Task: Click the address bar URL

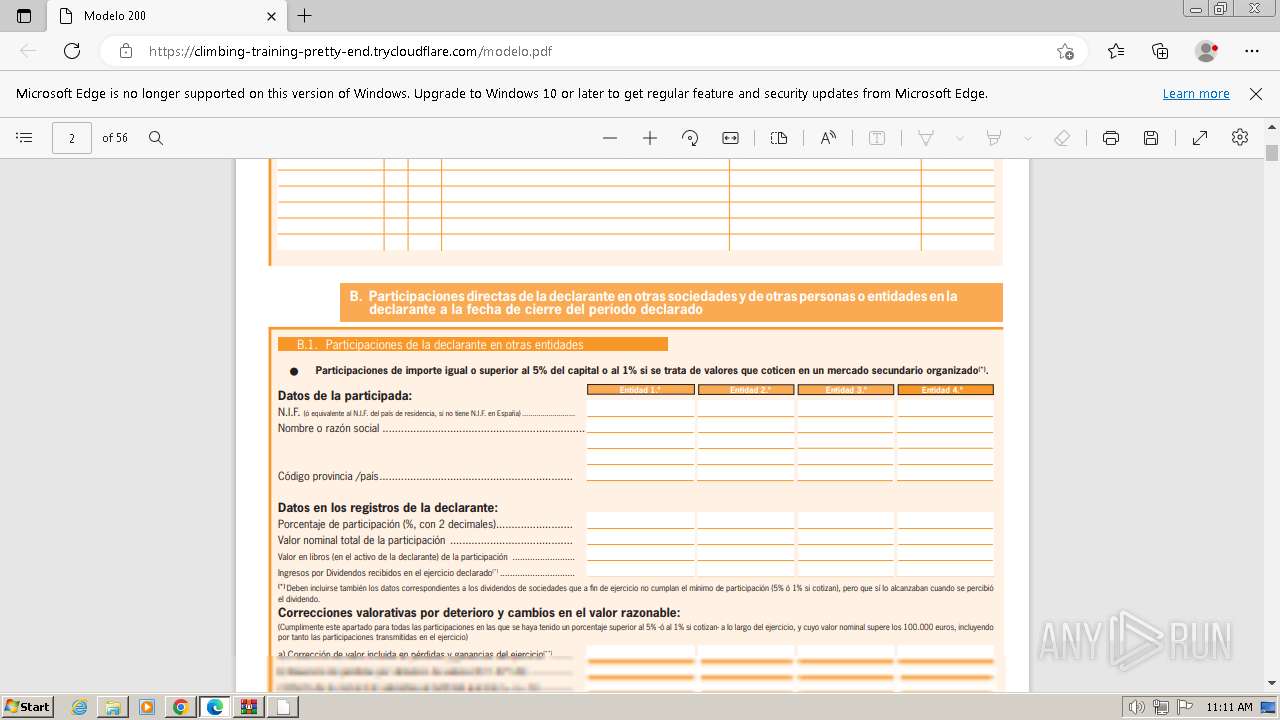Action: coord(350,51)
